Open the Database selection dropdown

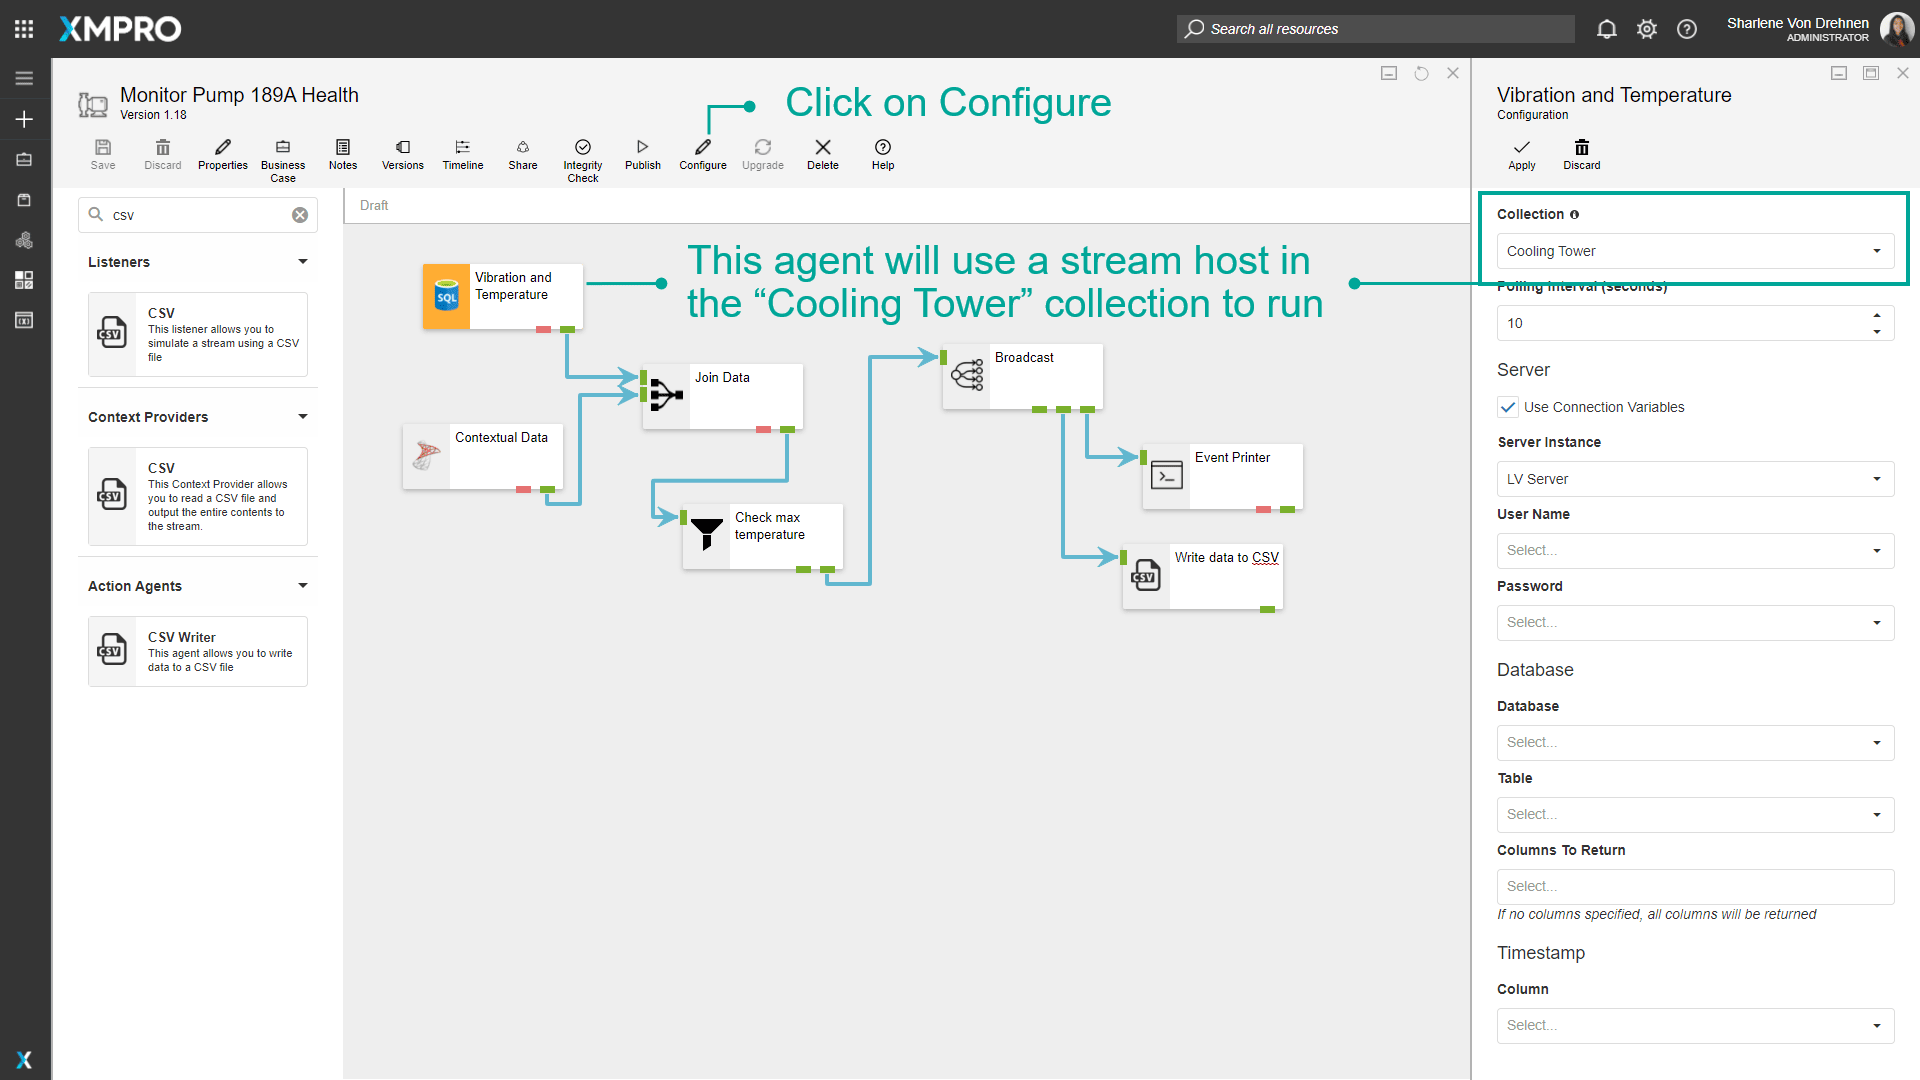(x=1876, y=742)
